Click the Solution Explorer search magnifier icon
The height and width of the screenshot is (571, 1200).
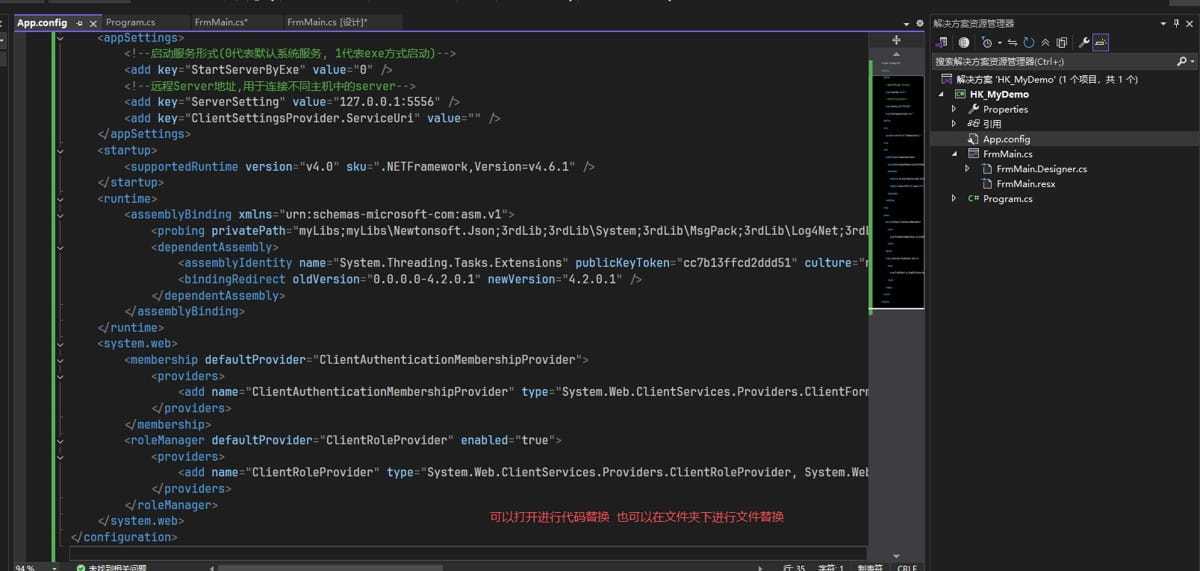click(x=1181, y=61)
